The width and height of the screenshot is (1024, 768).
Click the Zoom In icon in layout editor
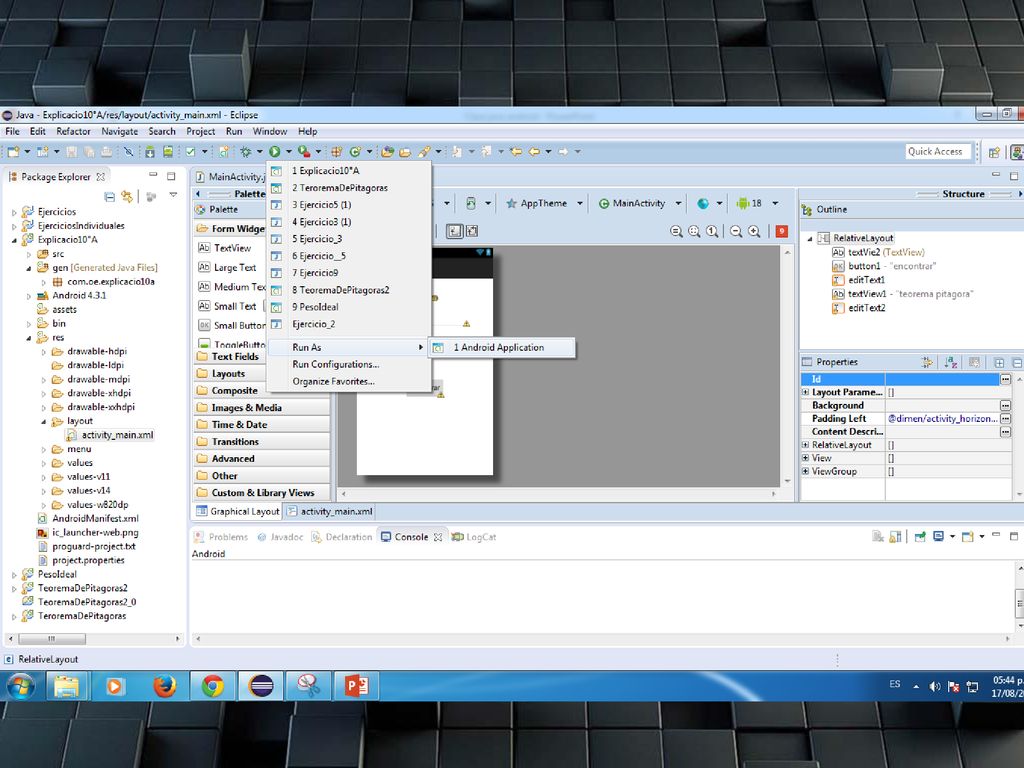[x=754, y=231]
